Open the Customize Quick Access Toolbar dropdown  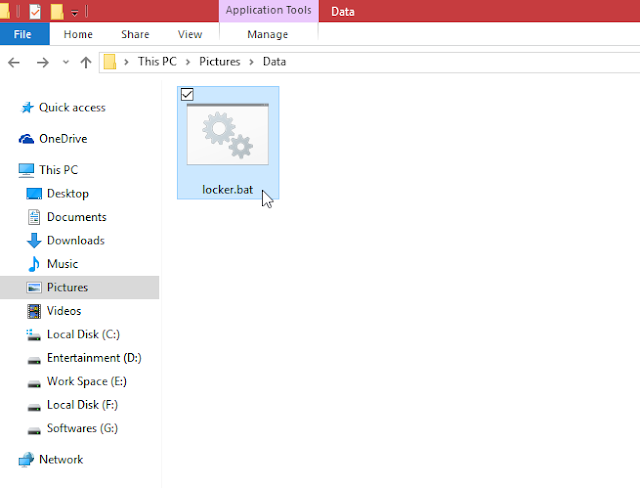[75, 13]
